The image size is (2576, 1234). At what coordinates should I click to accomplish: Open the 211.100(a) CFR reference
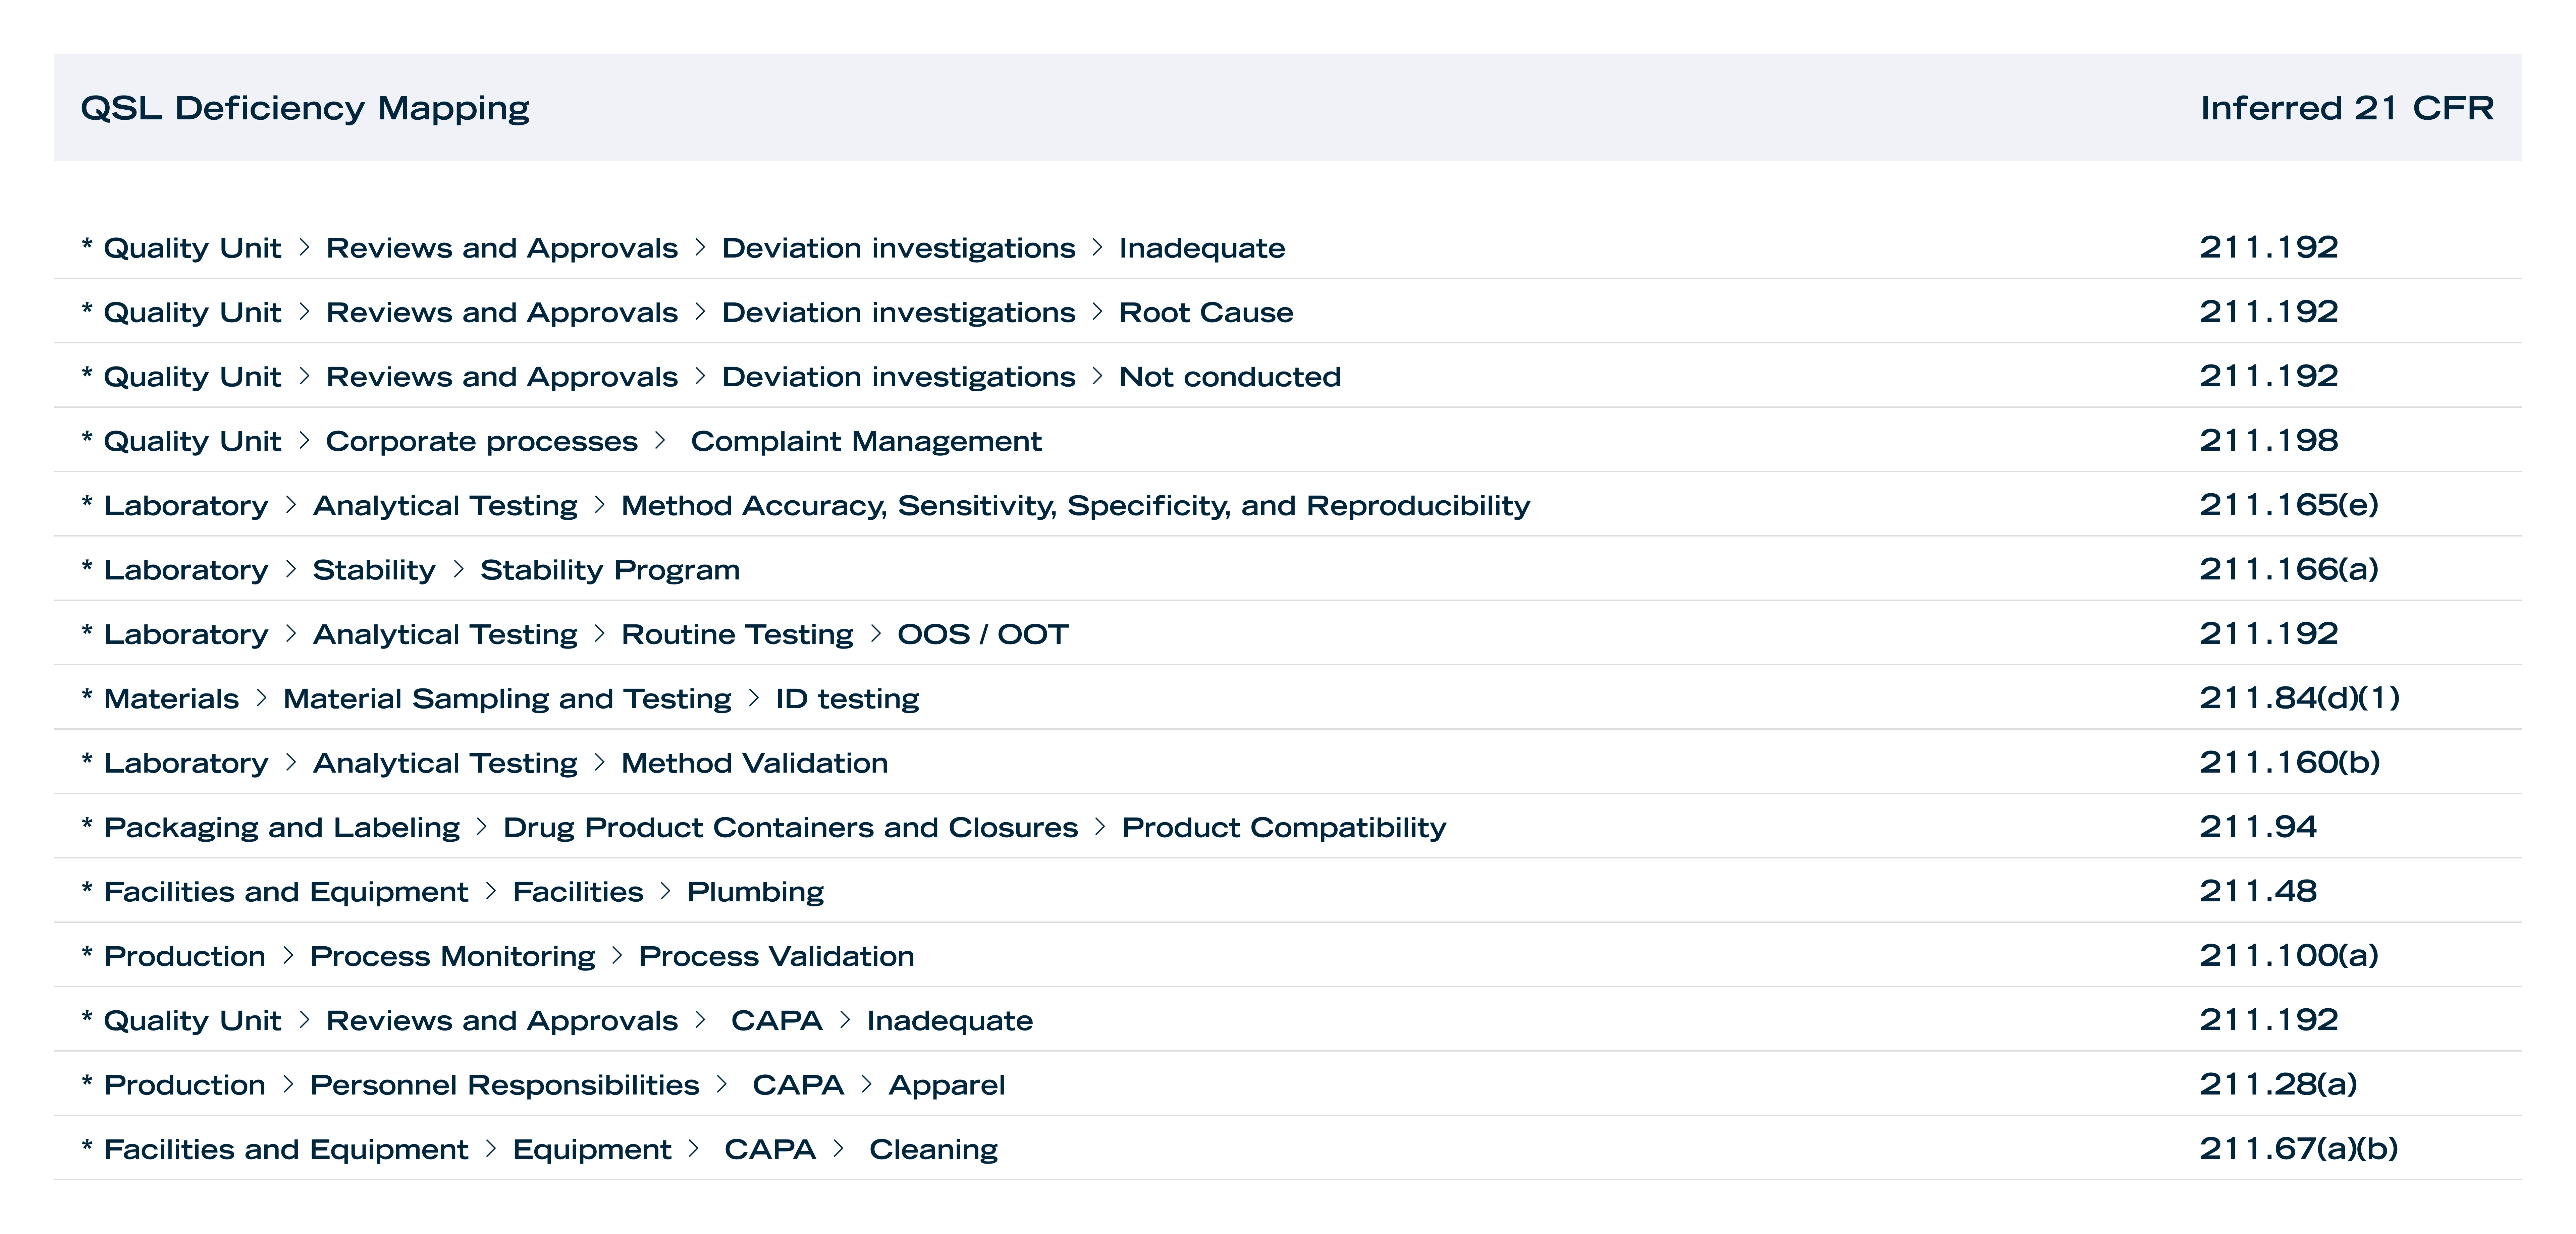[2288, 956]
